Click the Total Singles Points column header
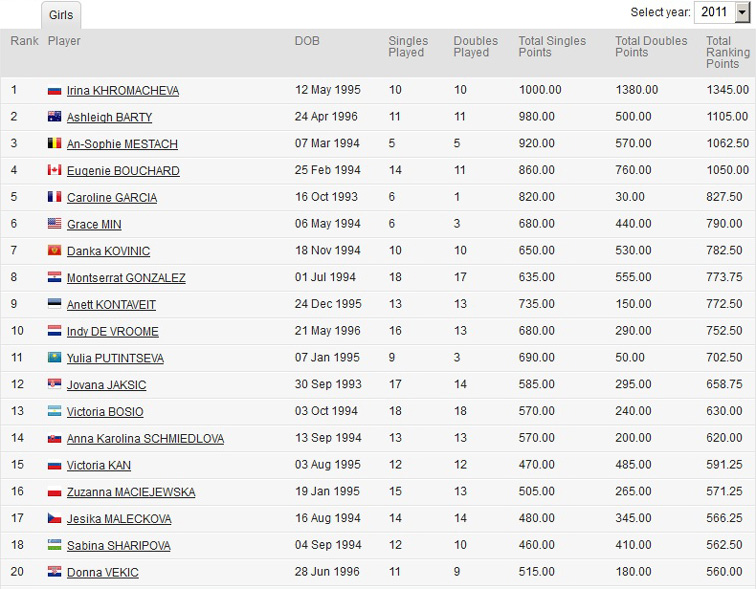Image resolution: width=756 pixels, height=589 pixels. click(x=551, y=47)
